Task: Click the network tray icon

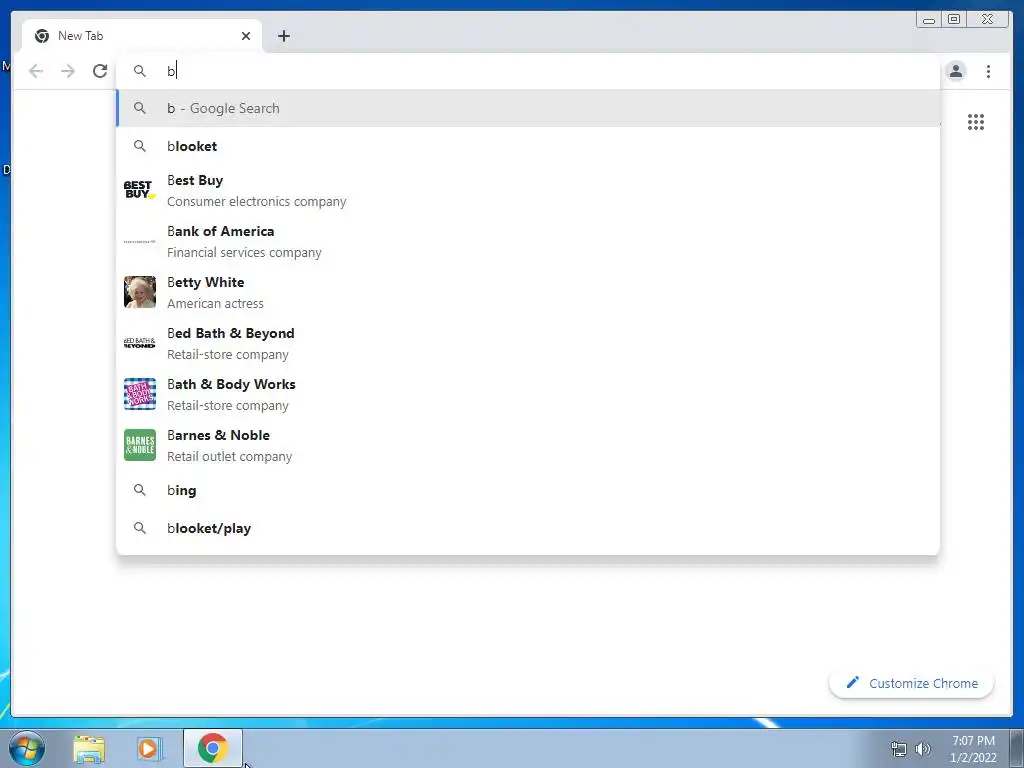Action: pyautogui.click(x=899, y=749)
